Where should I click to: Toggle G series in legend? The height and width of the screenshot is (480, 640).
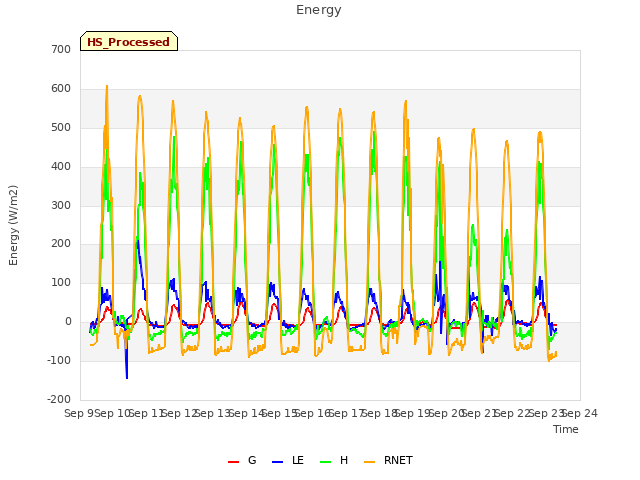click(x=242, y=461)
